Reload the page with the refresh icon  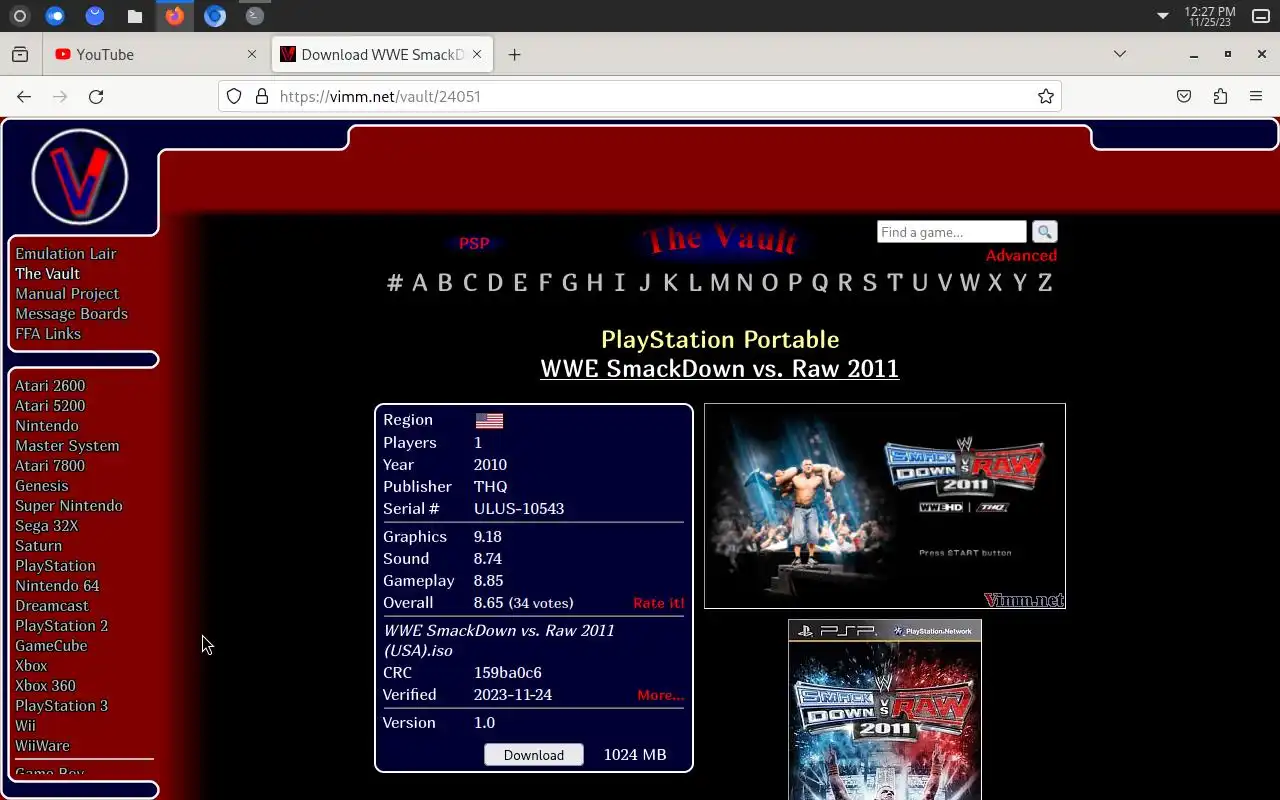coord(96,97)
